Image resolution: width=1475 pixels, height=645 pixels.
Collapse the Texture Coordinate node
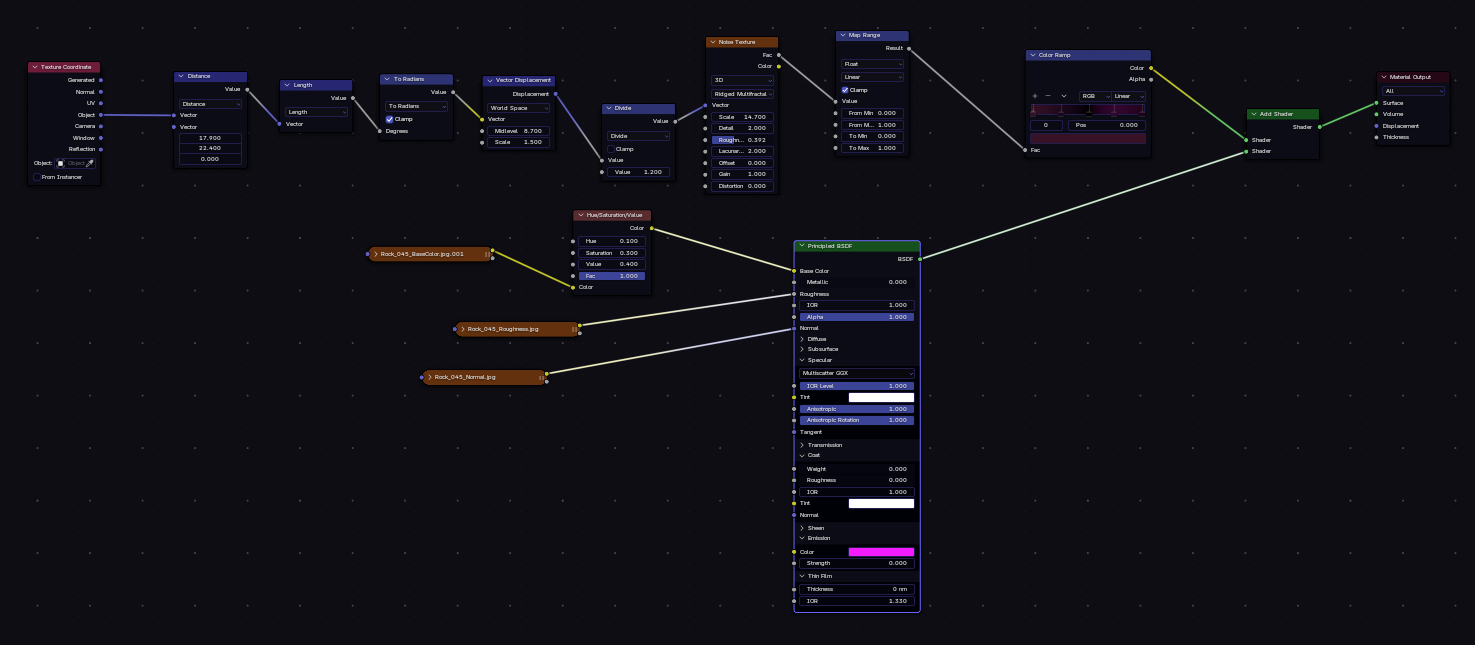[x=35, y=67]
